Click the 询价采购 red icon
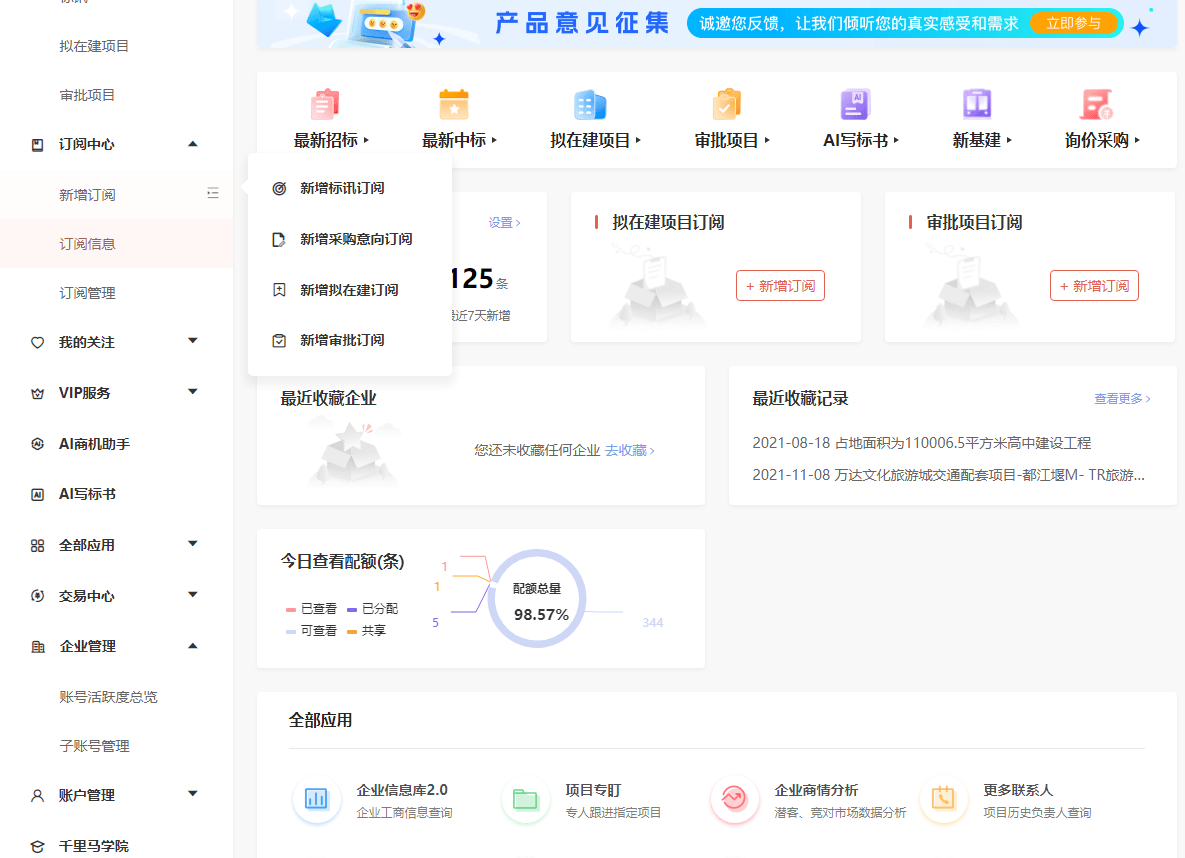The width and height of the screenshot is (1185, 858). click(1097, 104)
